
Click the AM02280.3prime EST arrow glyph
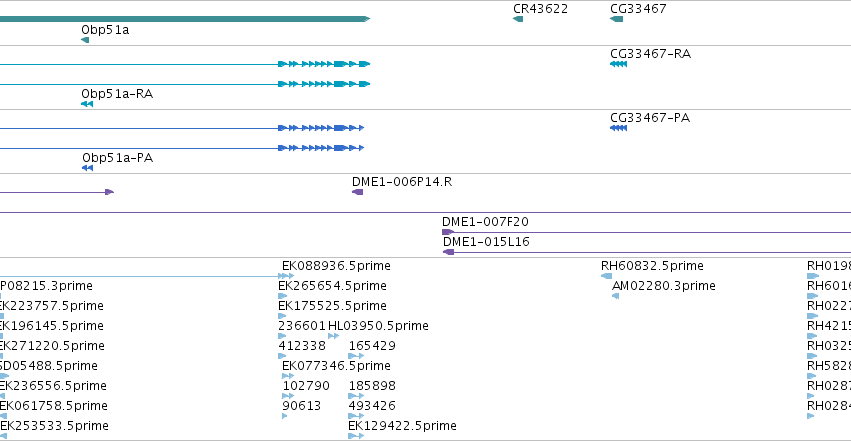[x=615, y=296]
